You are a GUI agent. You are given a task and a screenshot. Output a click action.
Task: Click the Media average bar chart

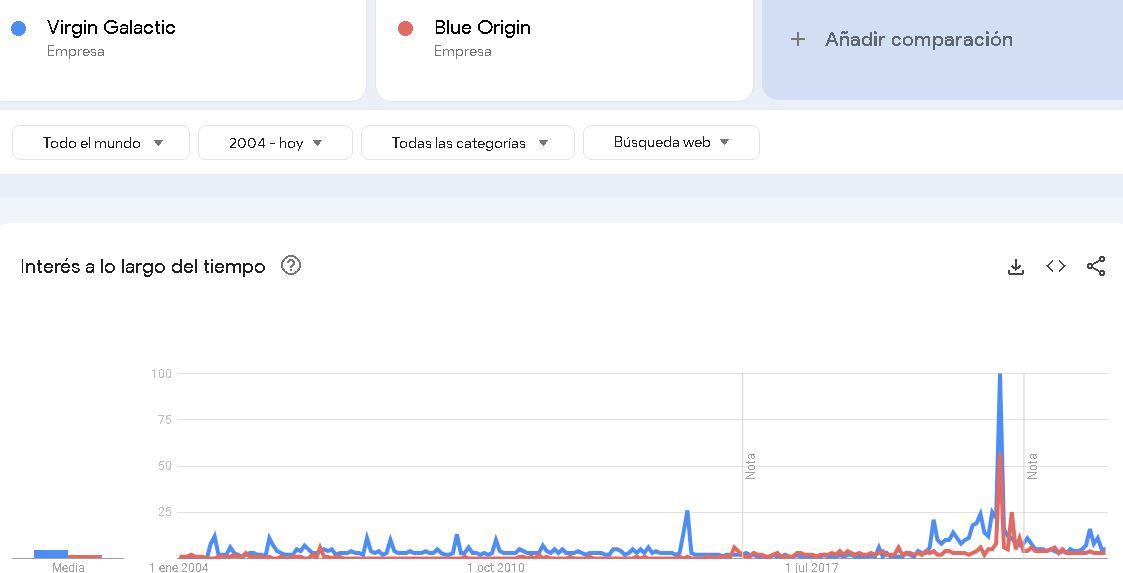click(x=68, y=554)
